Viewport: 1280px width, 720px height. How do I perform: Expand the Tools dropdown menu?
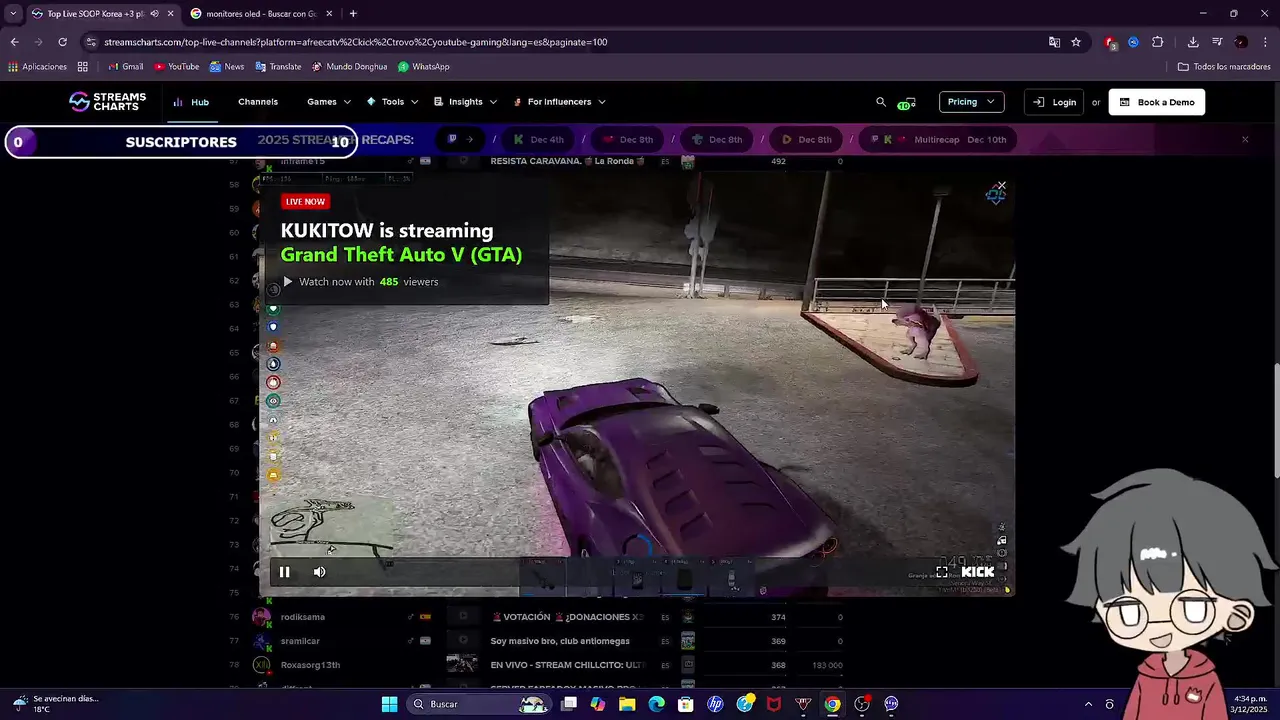[x=392, y=102]
